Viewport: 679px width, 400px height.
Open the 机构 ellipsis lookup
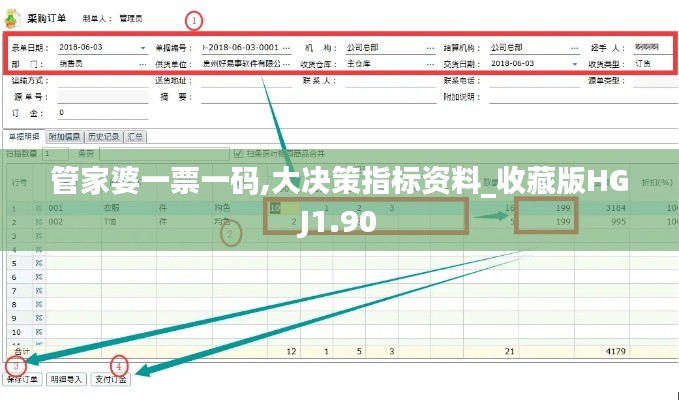click(430, 48)
